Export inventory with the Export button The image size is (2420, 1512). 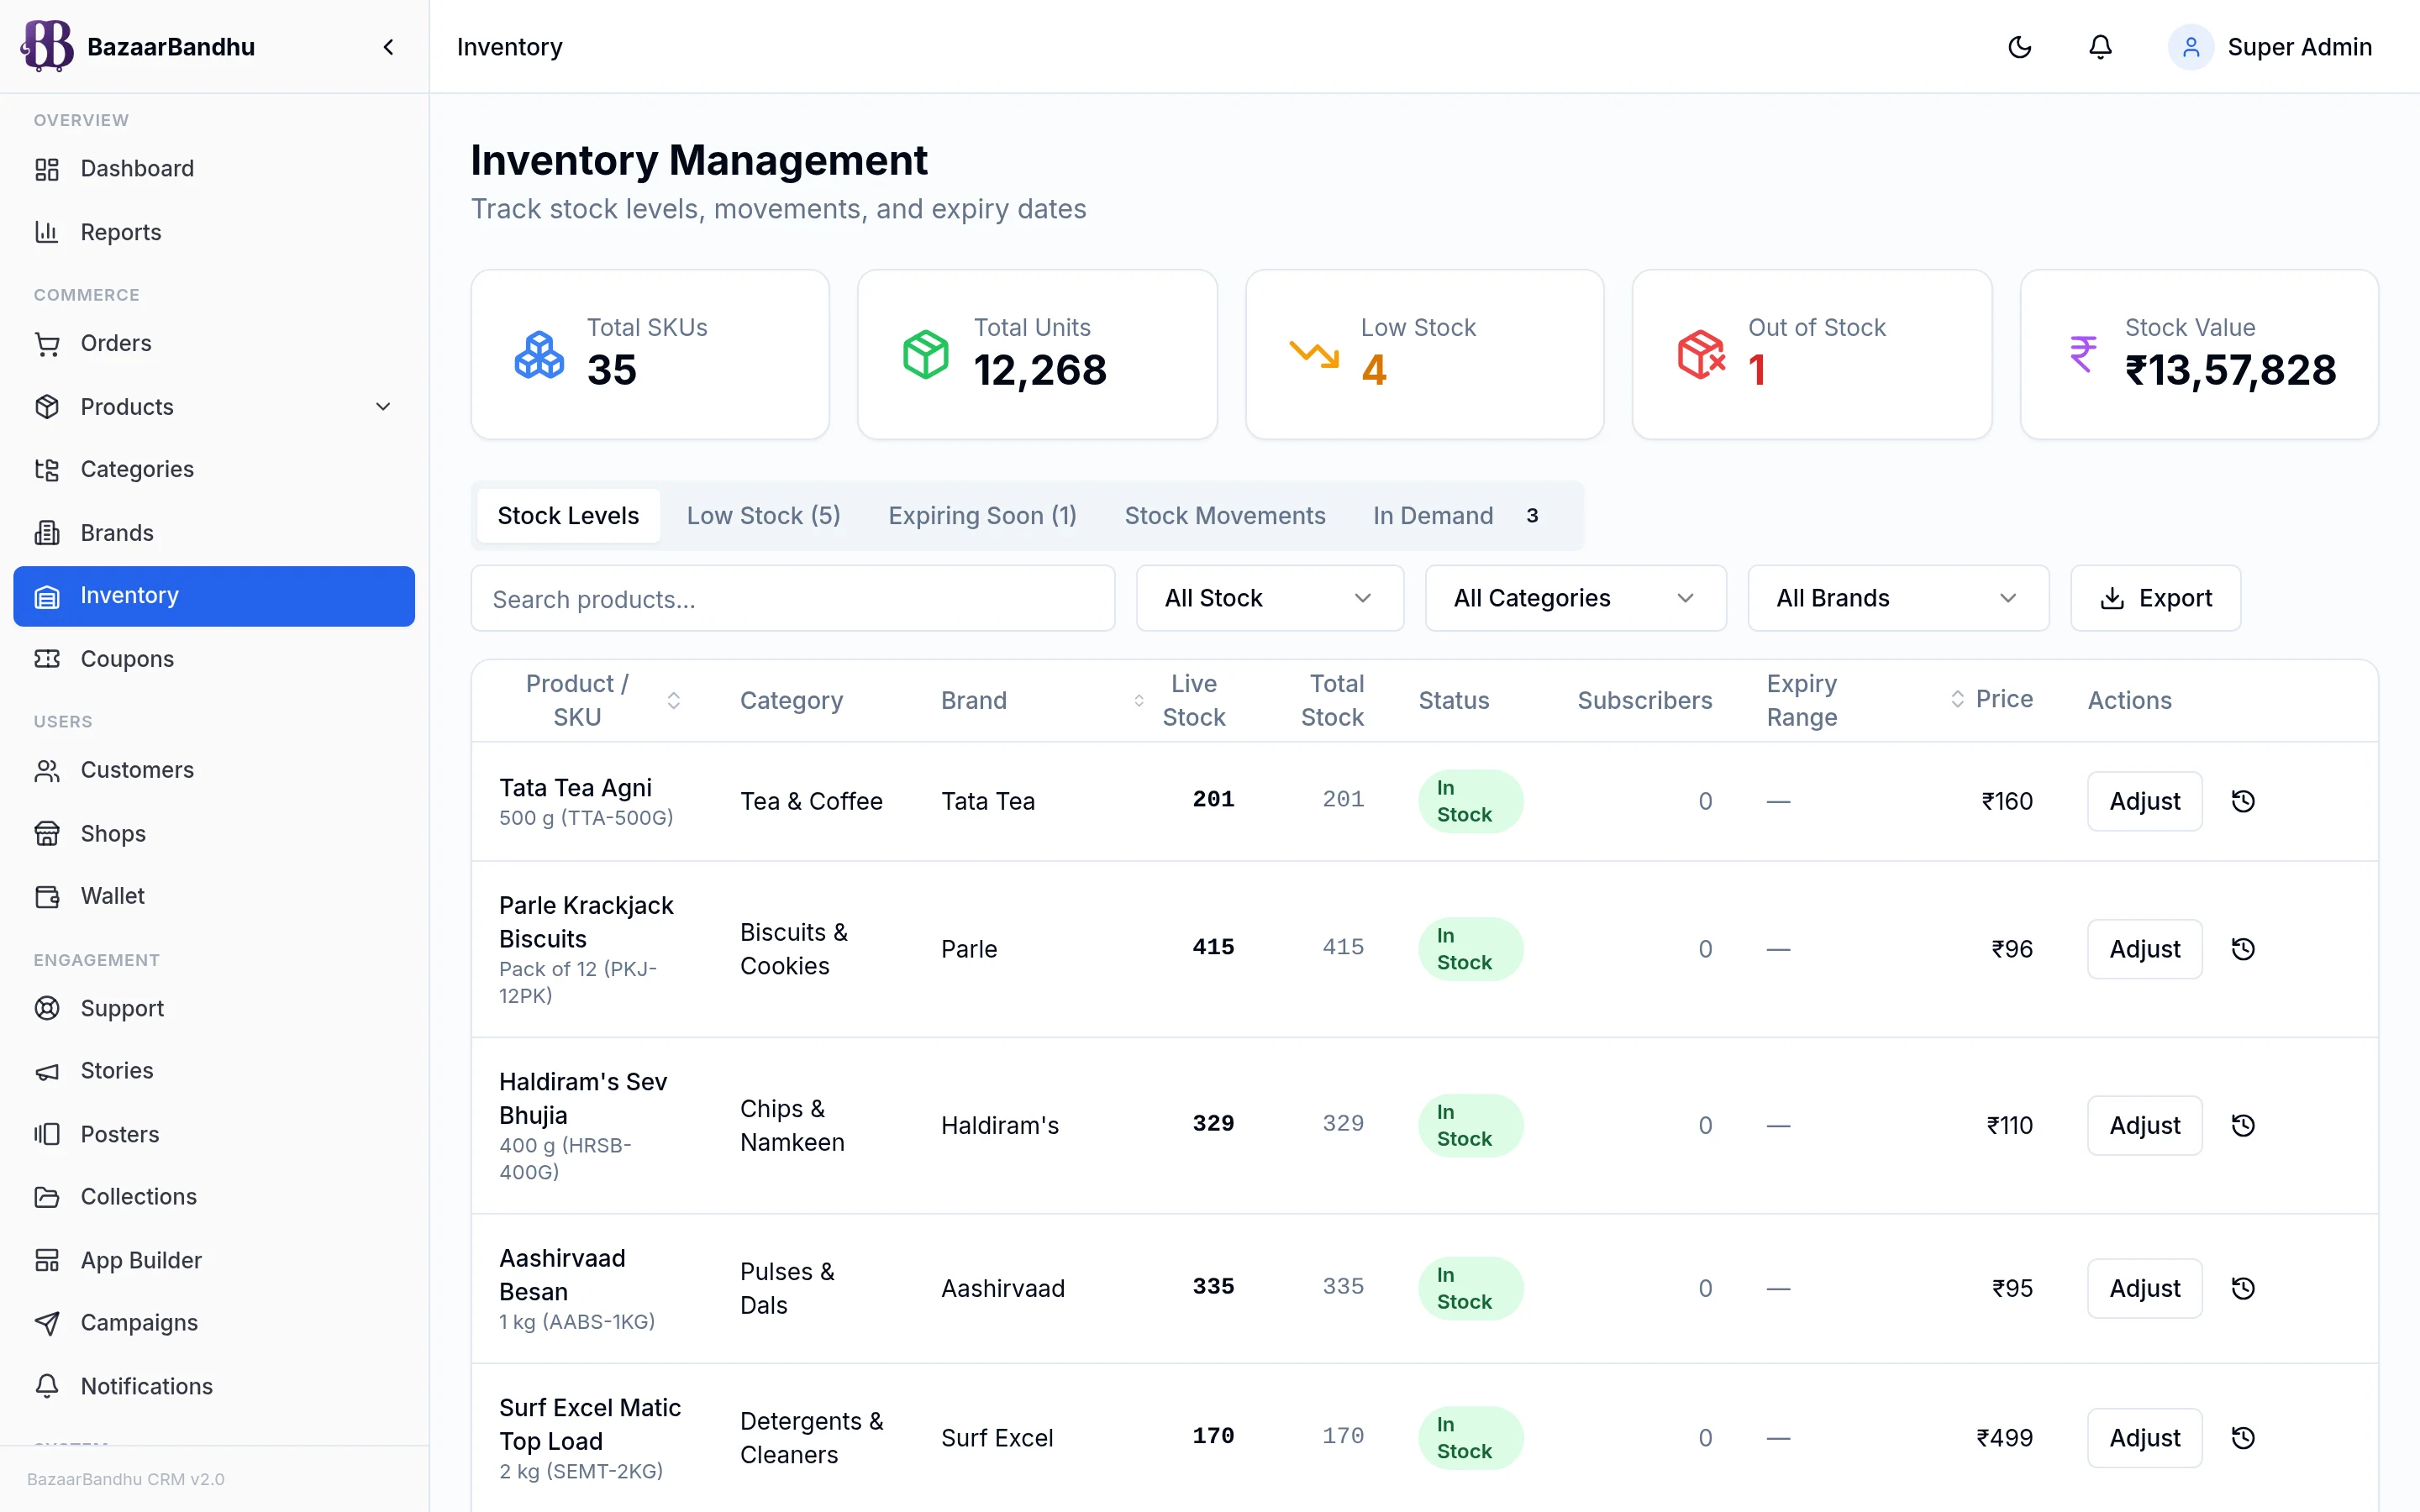click(2155, 598)
